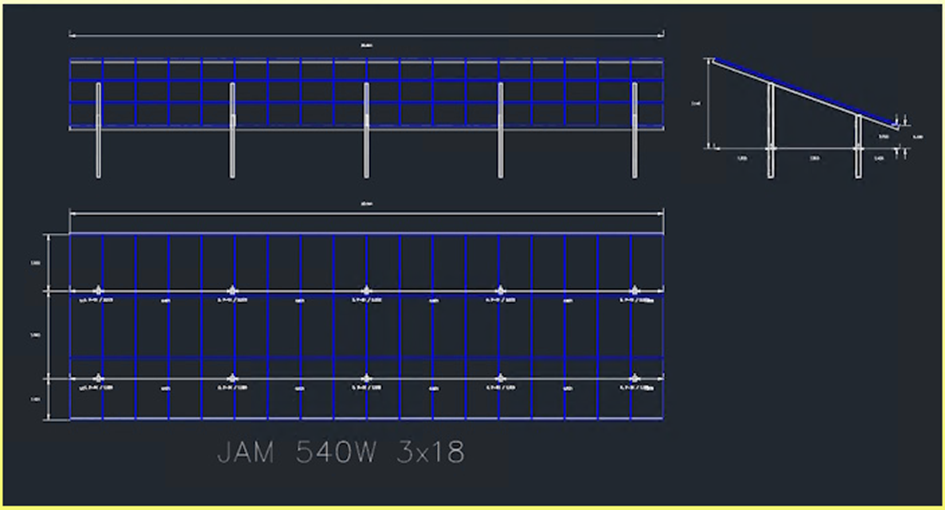Select the shorter front post in side view
This screenshot has height=510, width=945.
[x=858, y=146]
